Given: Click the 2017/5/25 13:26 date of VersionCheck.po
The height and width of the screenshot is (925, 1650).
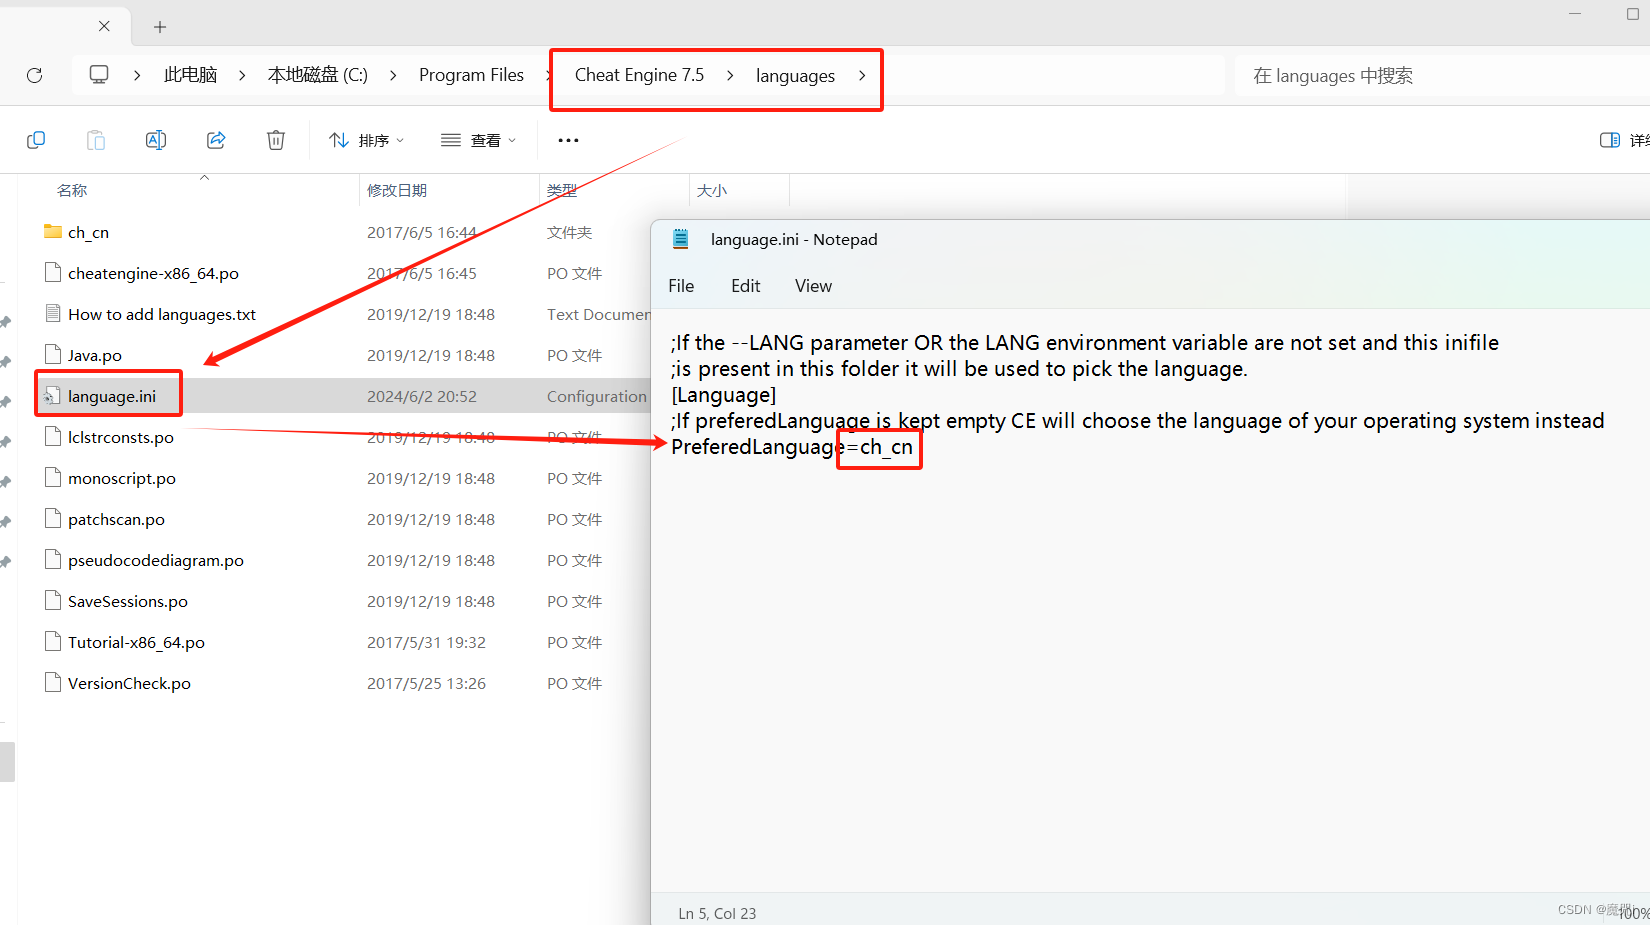Looking at the screenshot, I should 426,683.
